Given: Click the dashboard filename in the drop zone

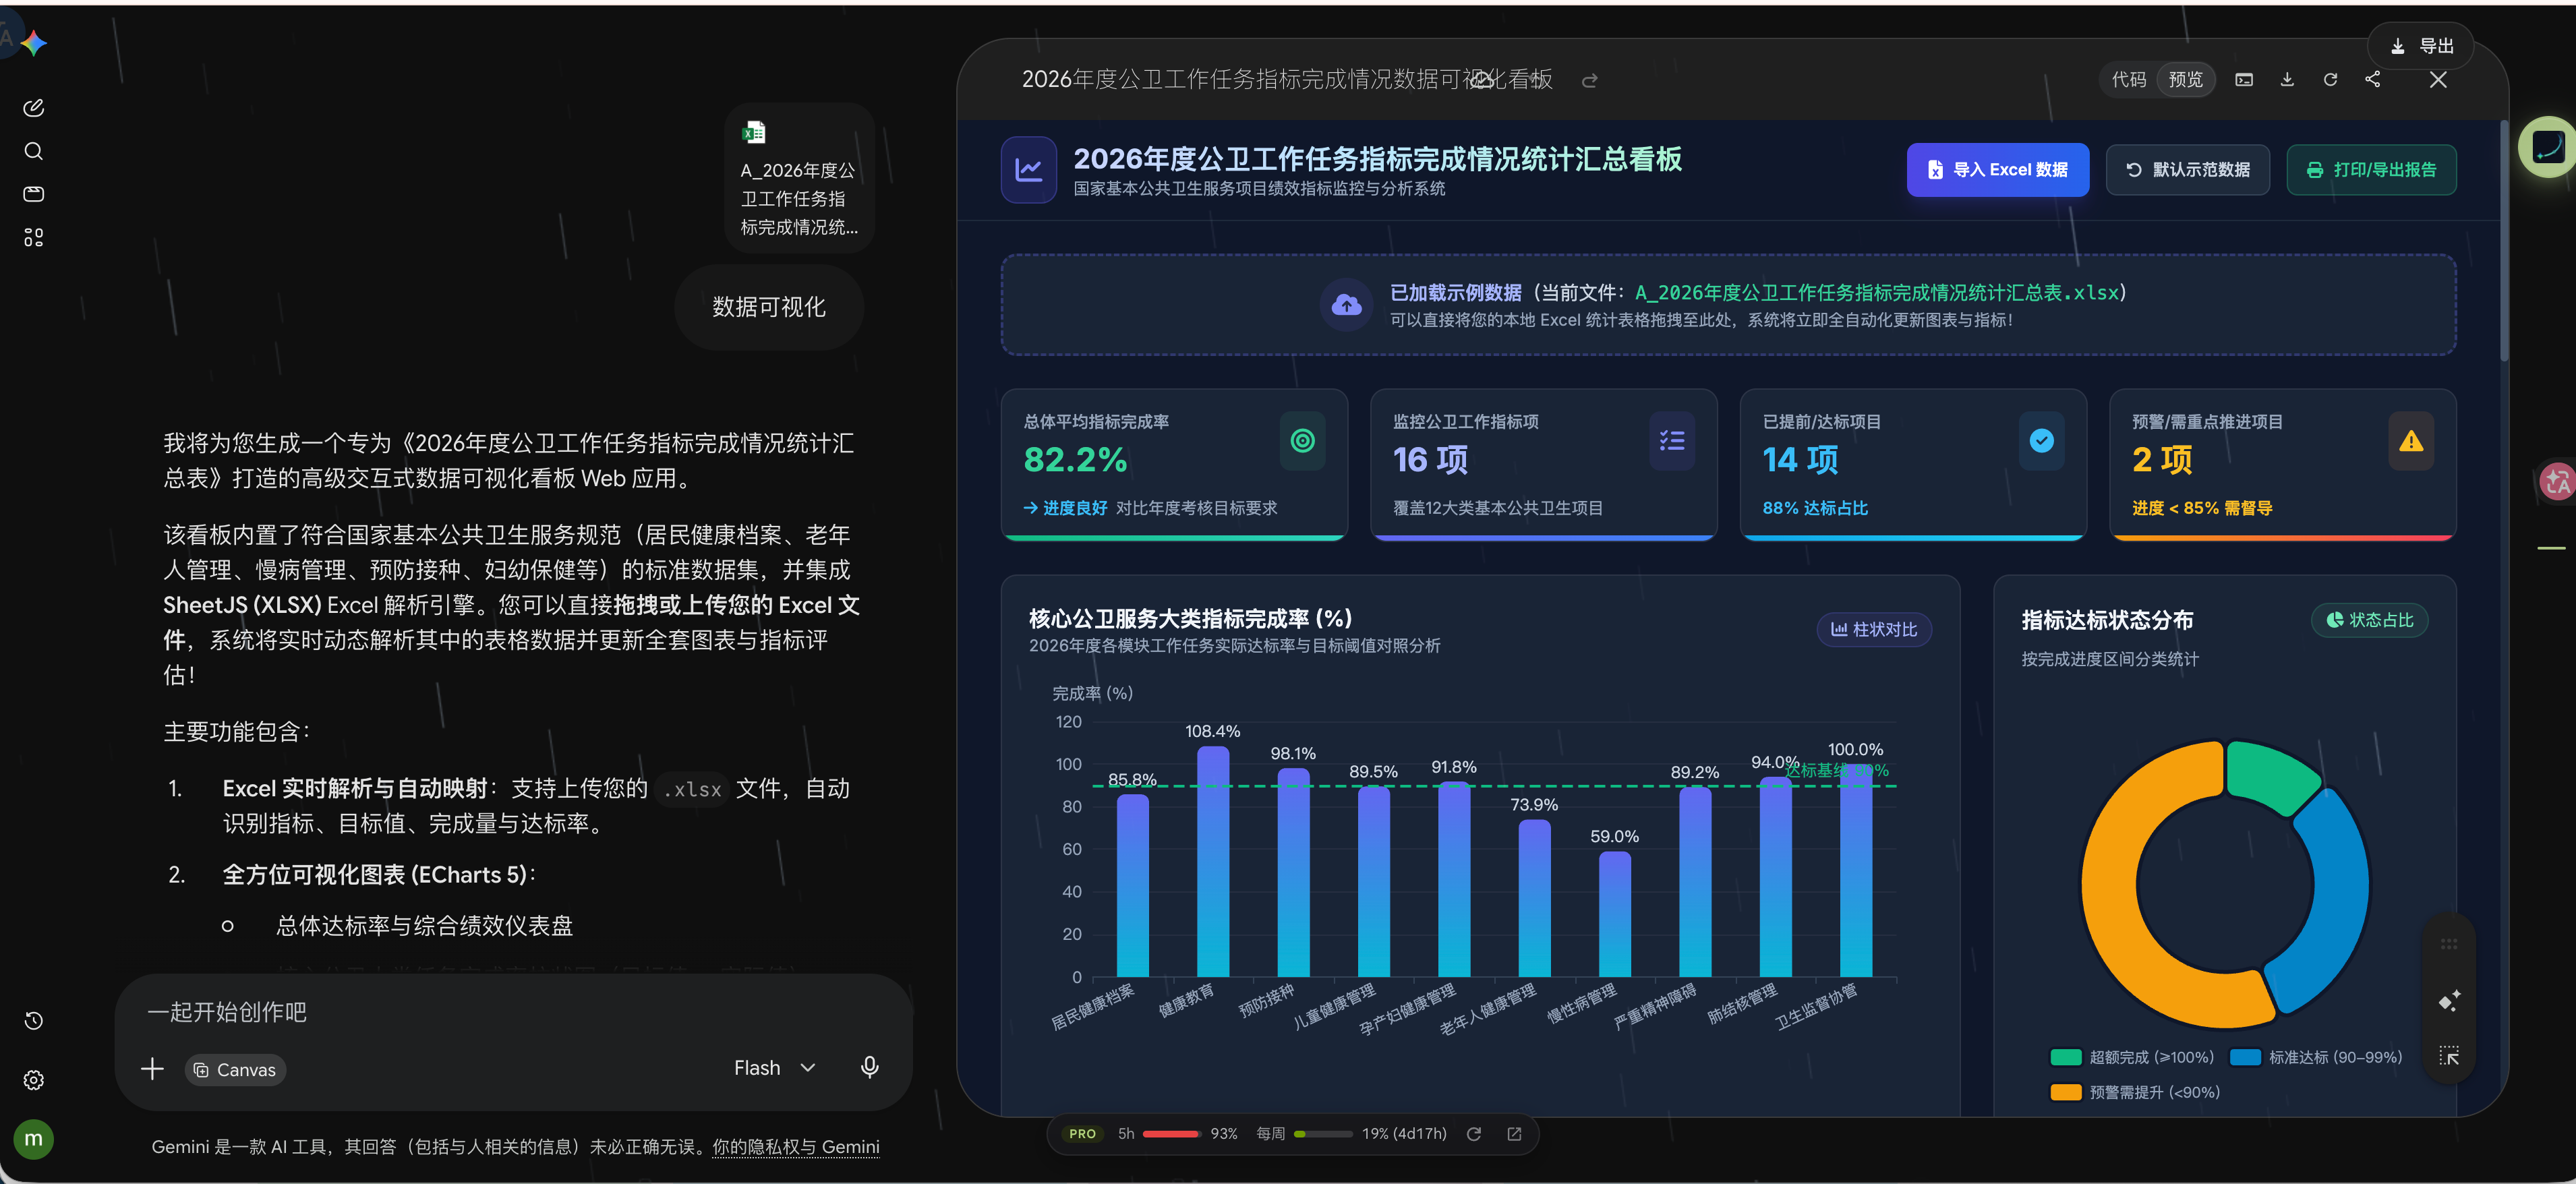Looking at the screenshot, I should point(1877,293).
